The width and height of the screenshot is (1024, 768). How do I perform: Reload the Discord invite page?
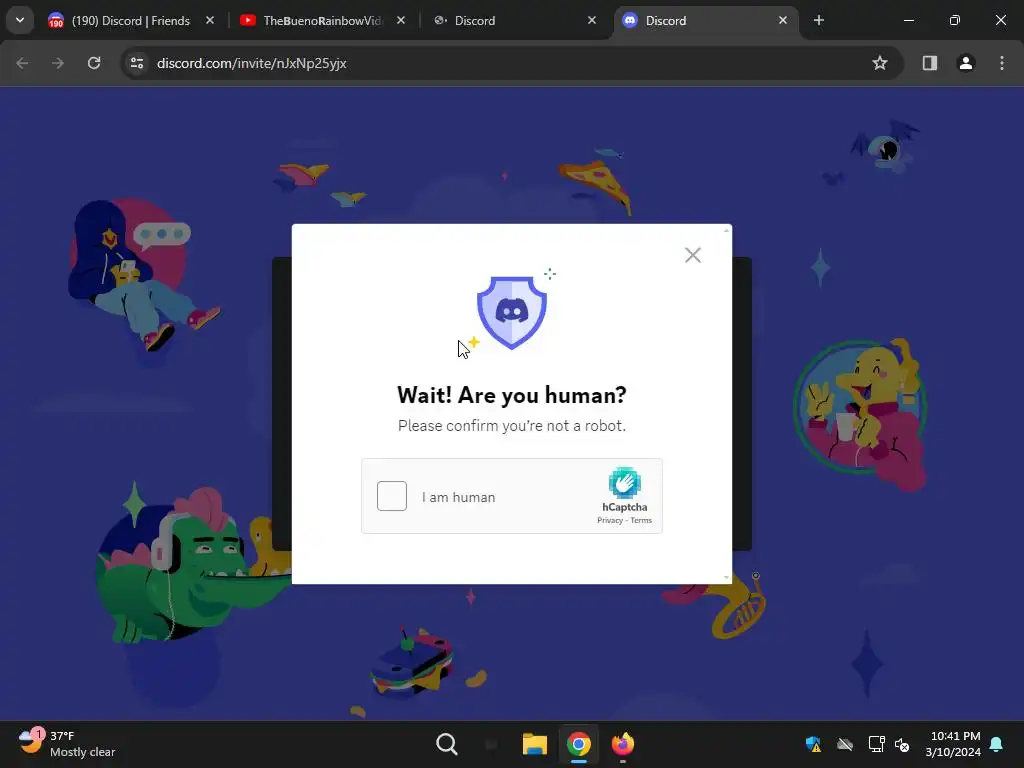tap(94, 63)
